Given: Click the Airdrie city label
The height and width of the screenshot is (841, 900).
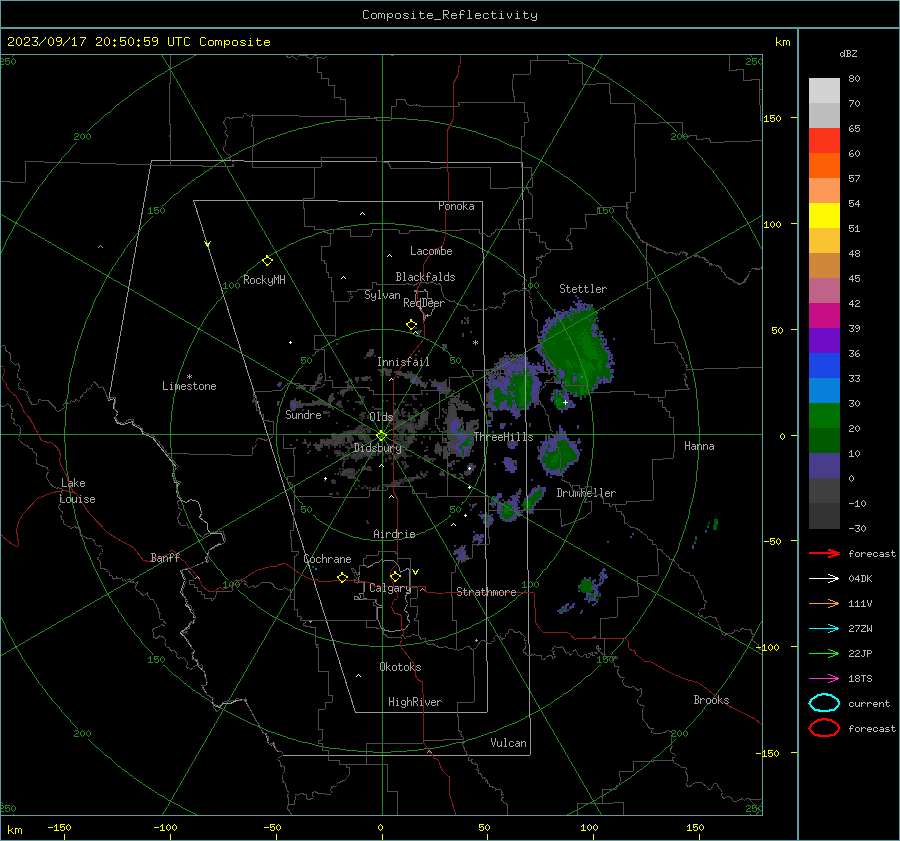Looking at the screenshot, I should (x=394, y=534).
